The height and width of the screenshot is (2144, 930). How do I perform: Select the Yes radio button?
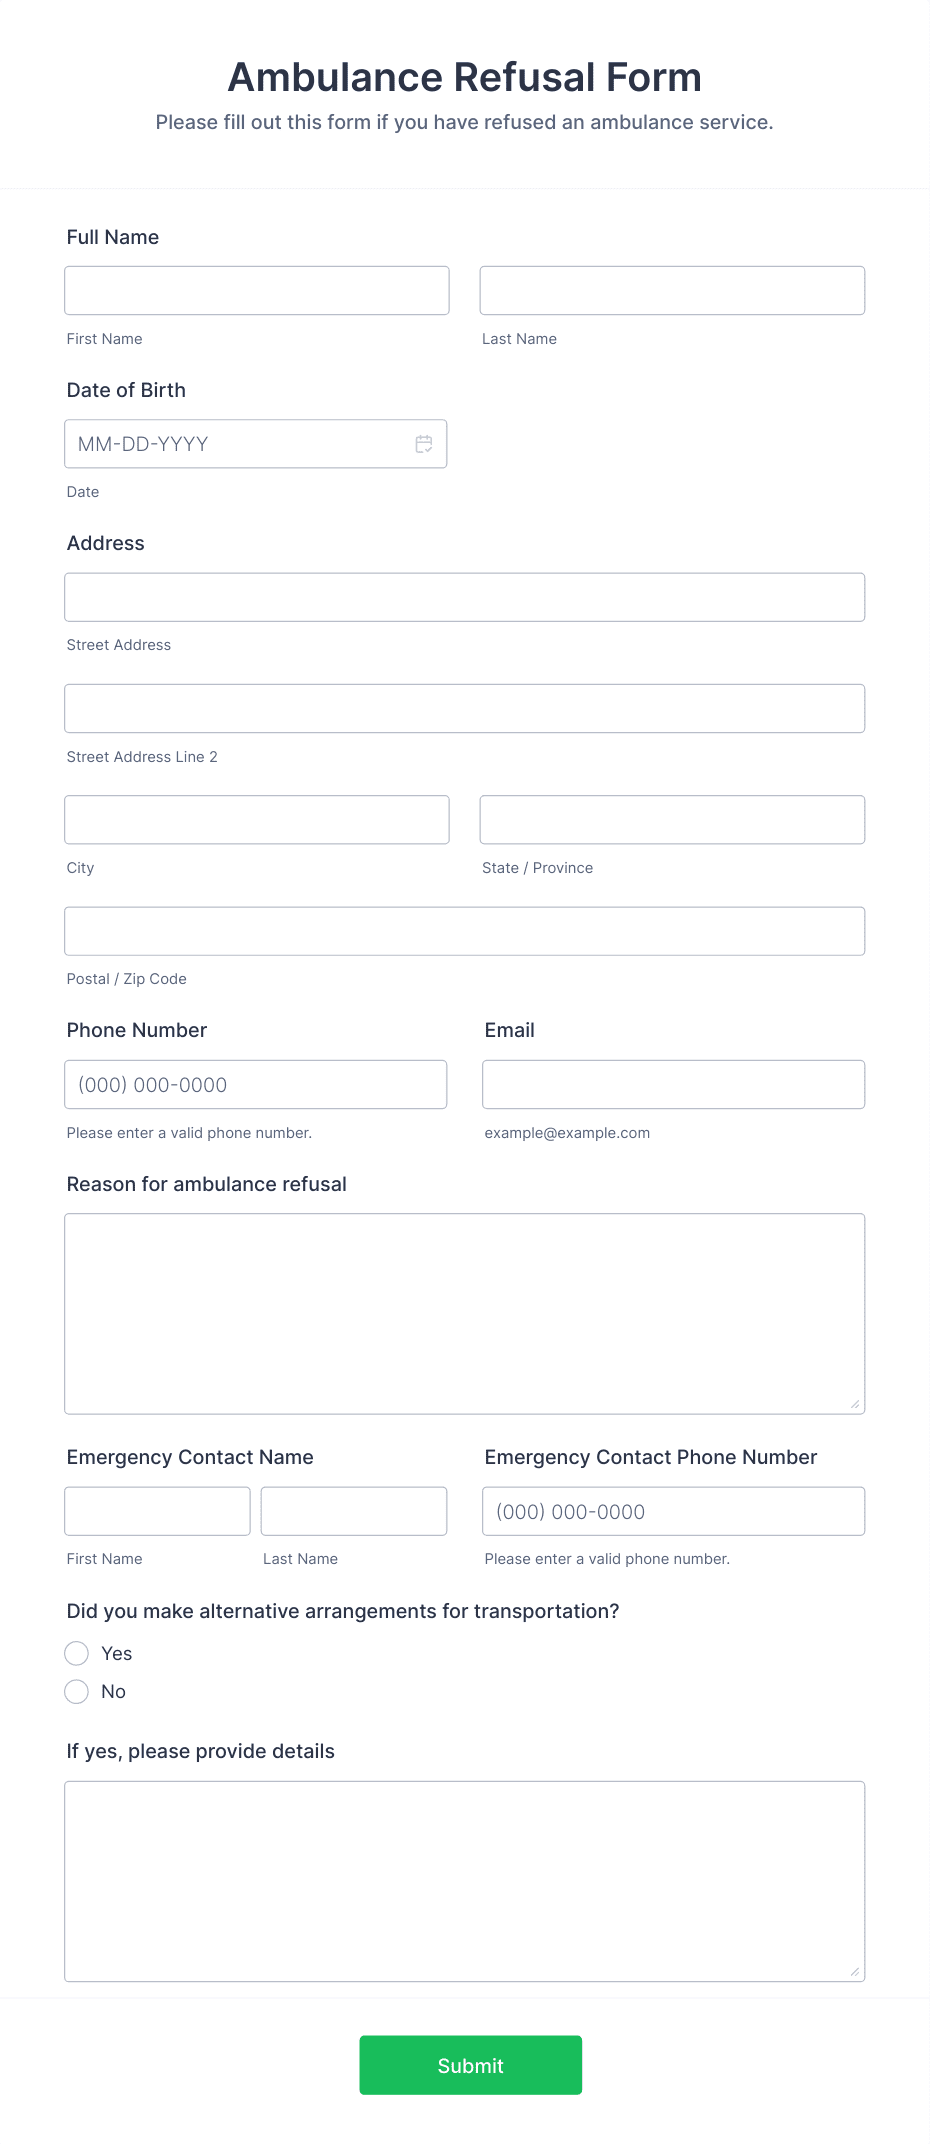pos(76,1653)
